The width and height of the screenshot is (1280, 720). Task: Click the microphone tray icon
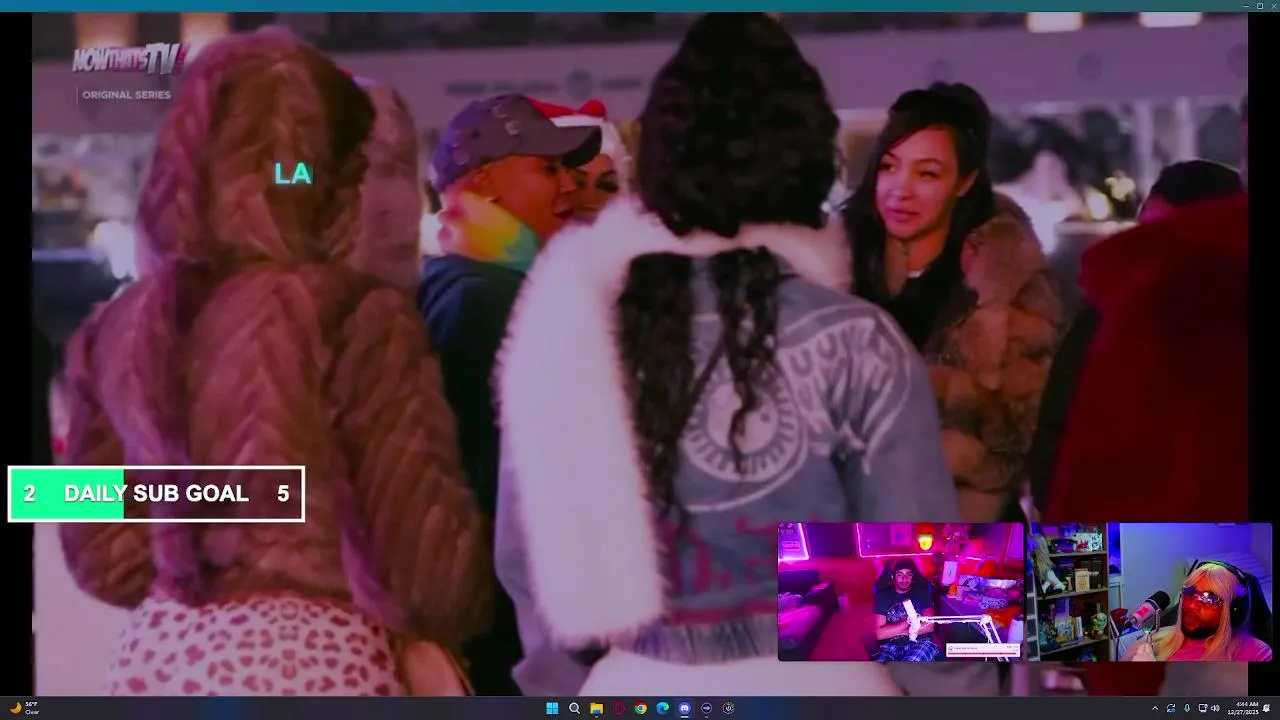pos(1187,708)
